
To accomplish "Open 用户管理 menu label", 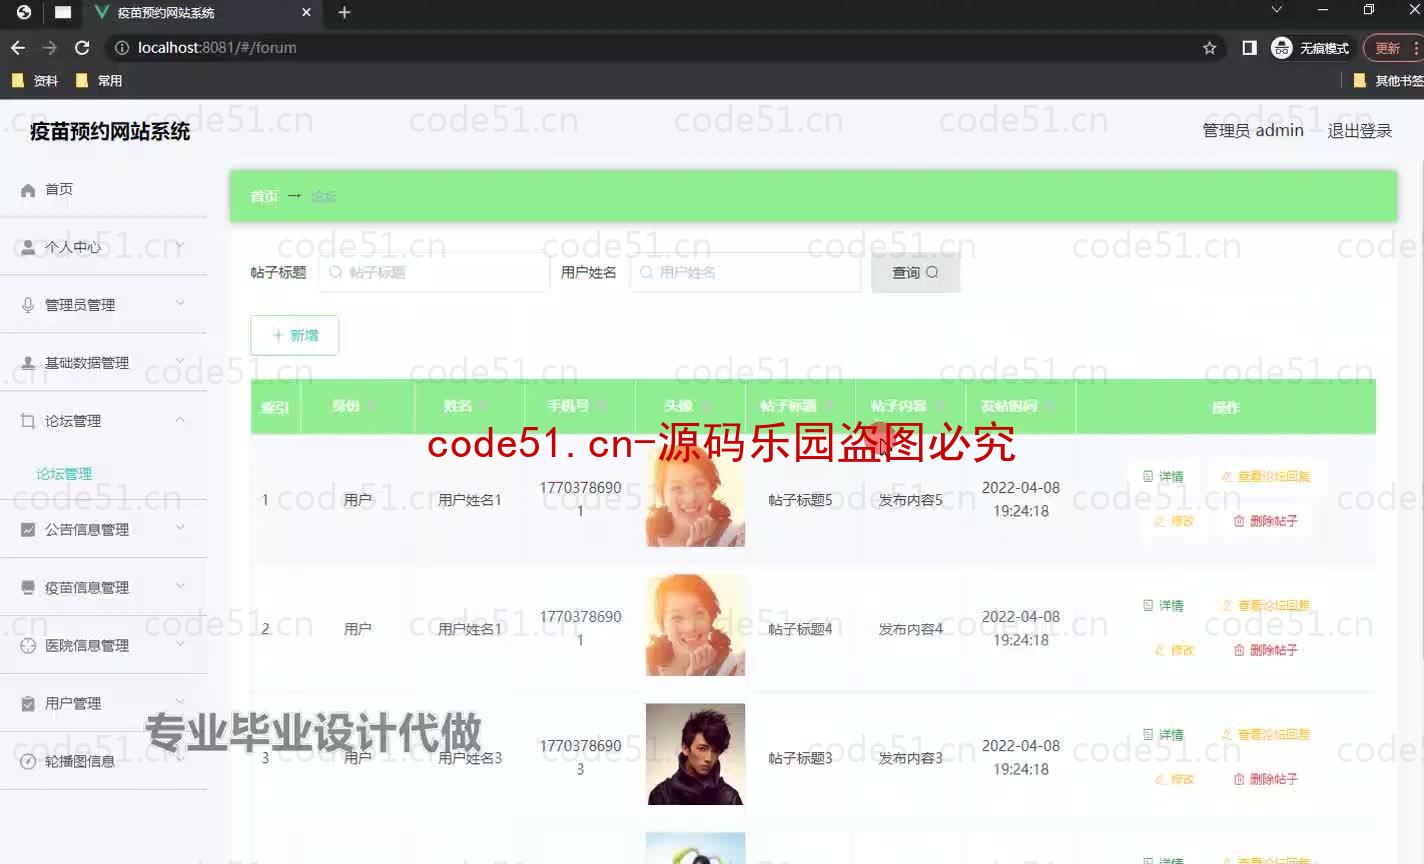I will pos(73,703).
